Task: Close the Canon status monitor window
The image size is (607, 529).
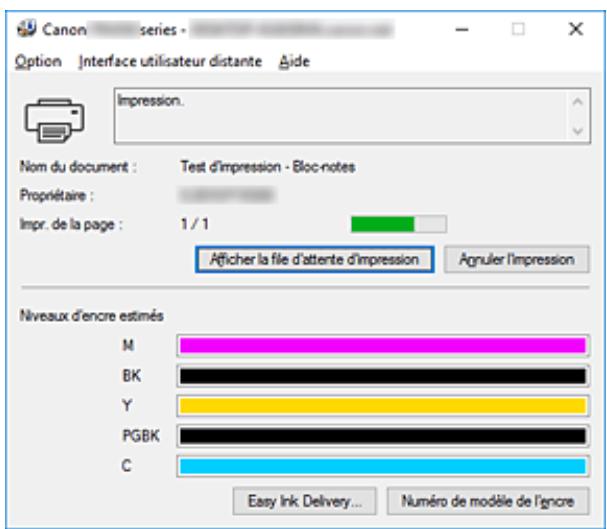Action: [576, 29]
